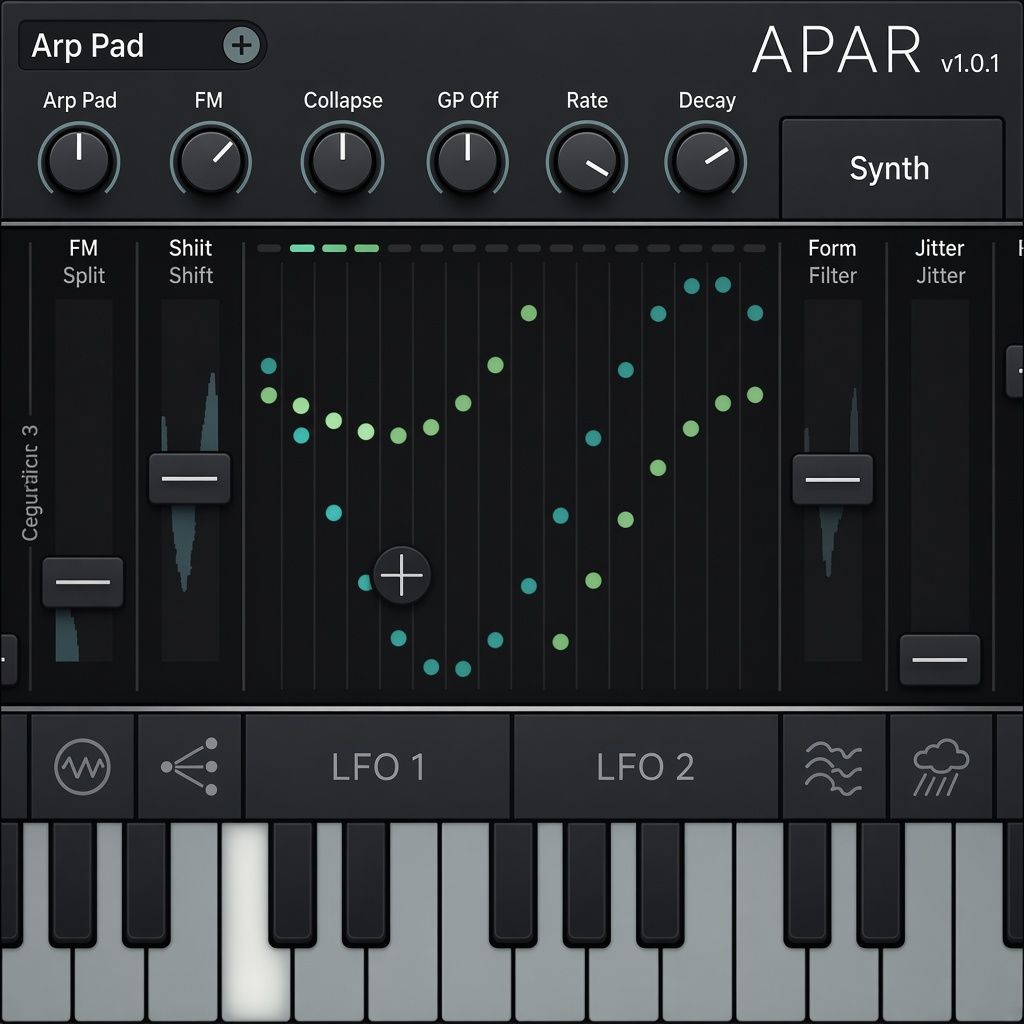Click the Jitter slider handle

pos(940,660)
